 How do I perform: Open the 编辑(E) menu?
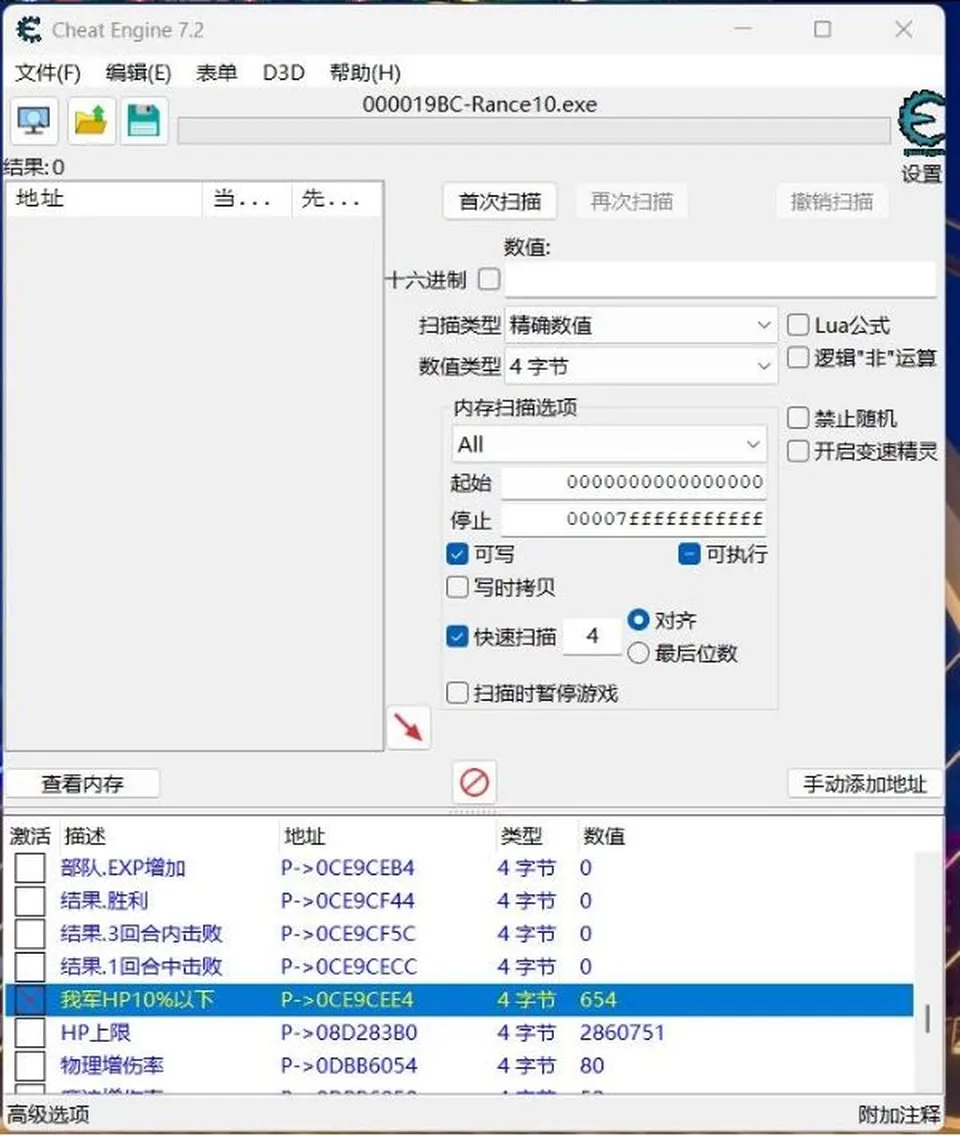coord(138,72)
